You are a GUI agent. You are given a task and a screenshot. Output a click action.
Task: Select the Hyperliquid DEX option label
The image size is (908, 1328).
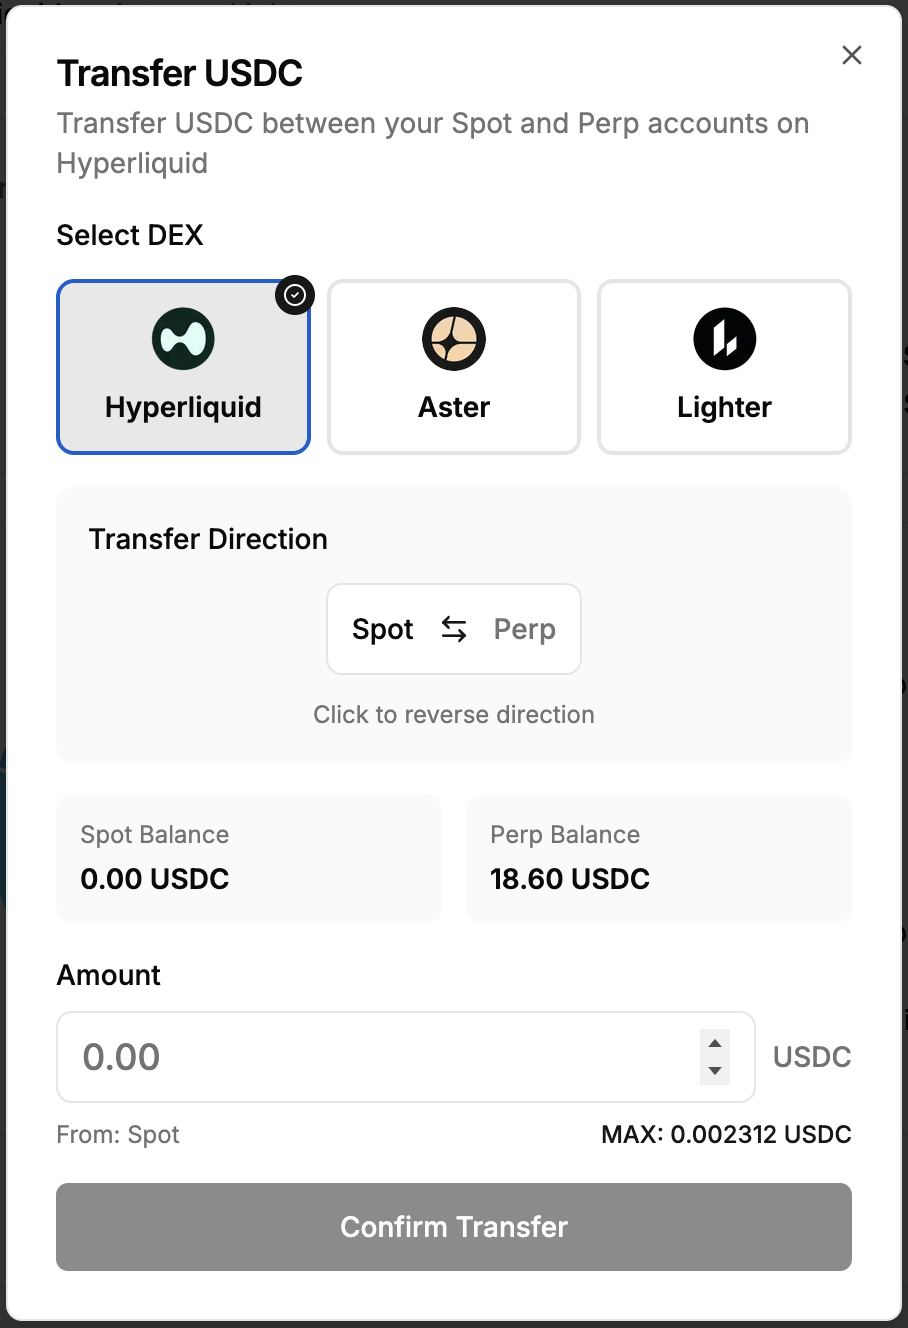point(183,407)
